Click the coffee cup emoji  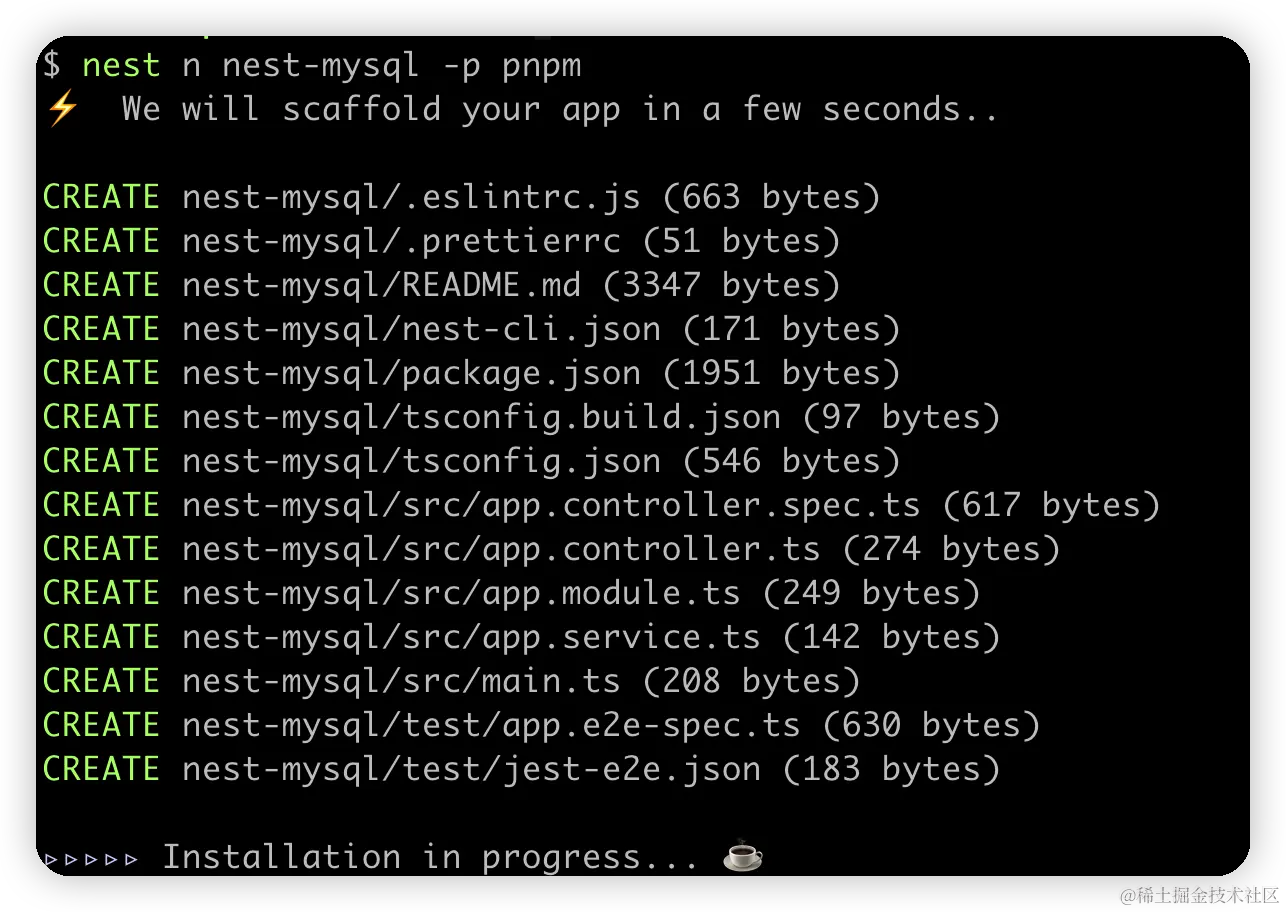coord(742,857)
